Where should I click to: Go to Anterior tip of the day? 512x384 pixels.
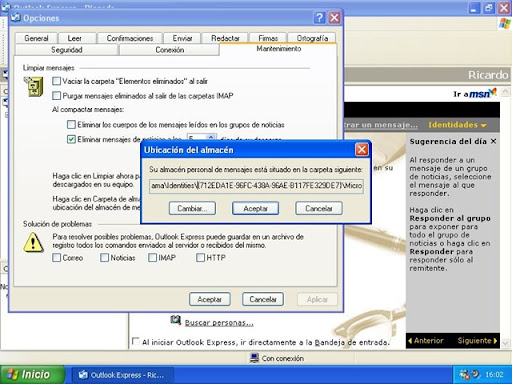click(425, 341)
